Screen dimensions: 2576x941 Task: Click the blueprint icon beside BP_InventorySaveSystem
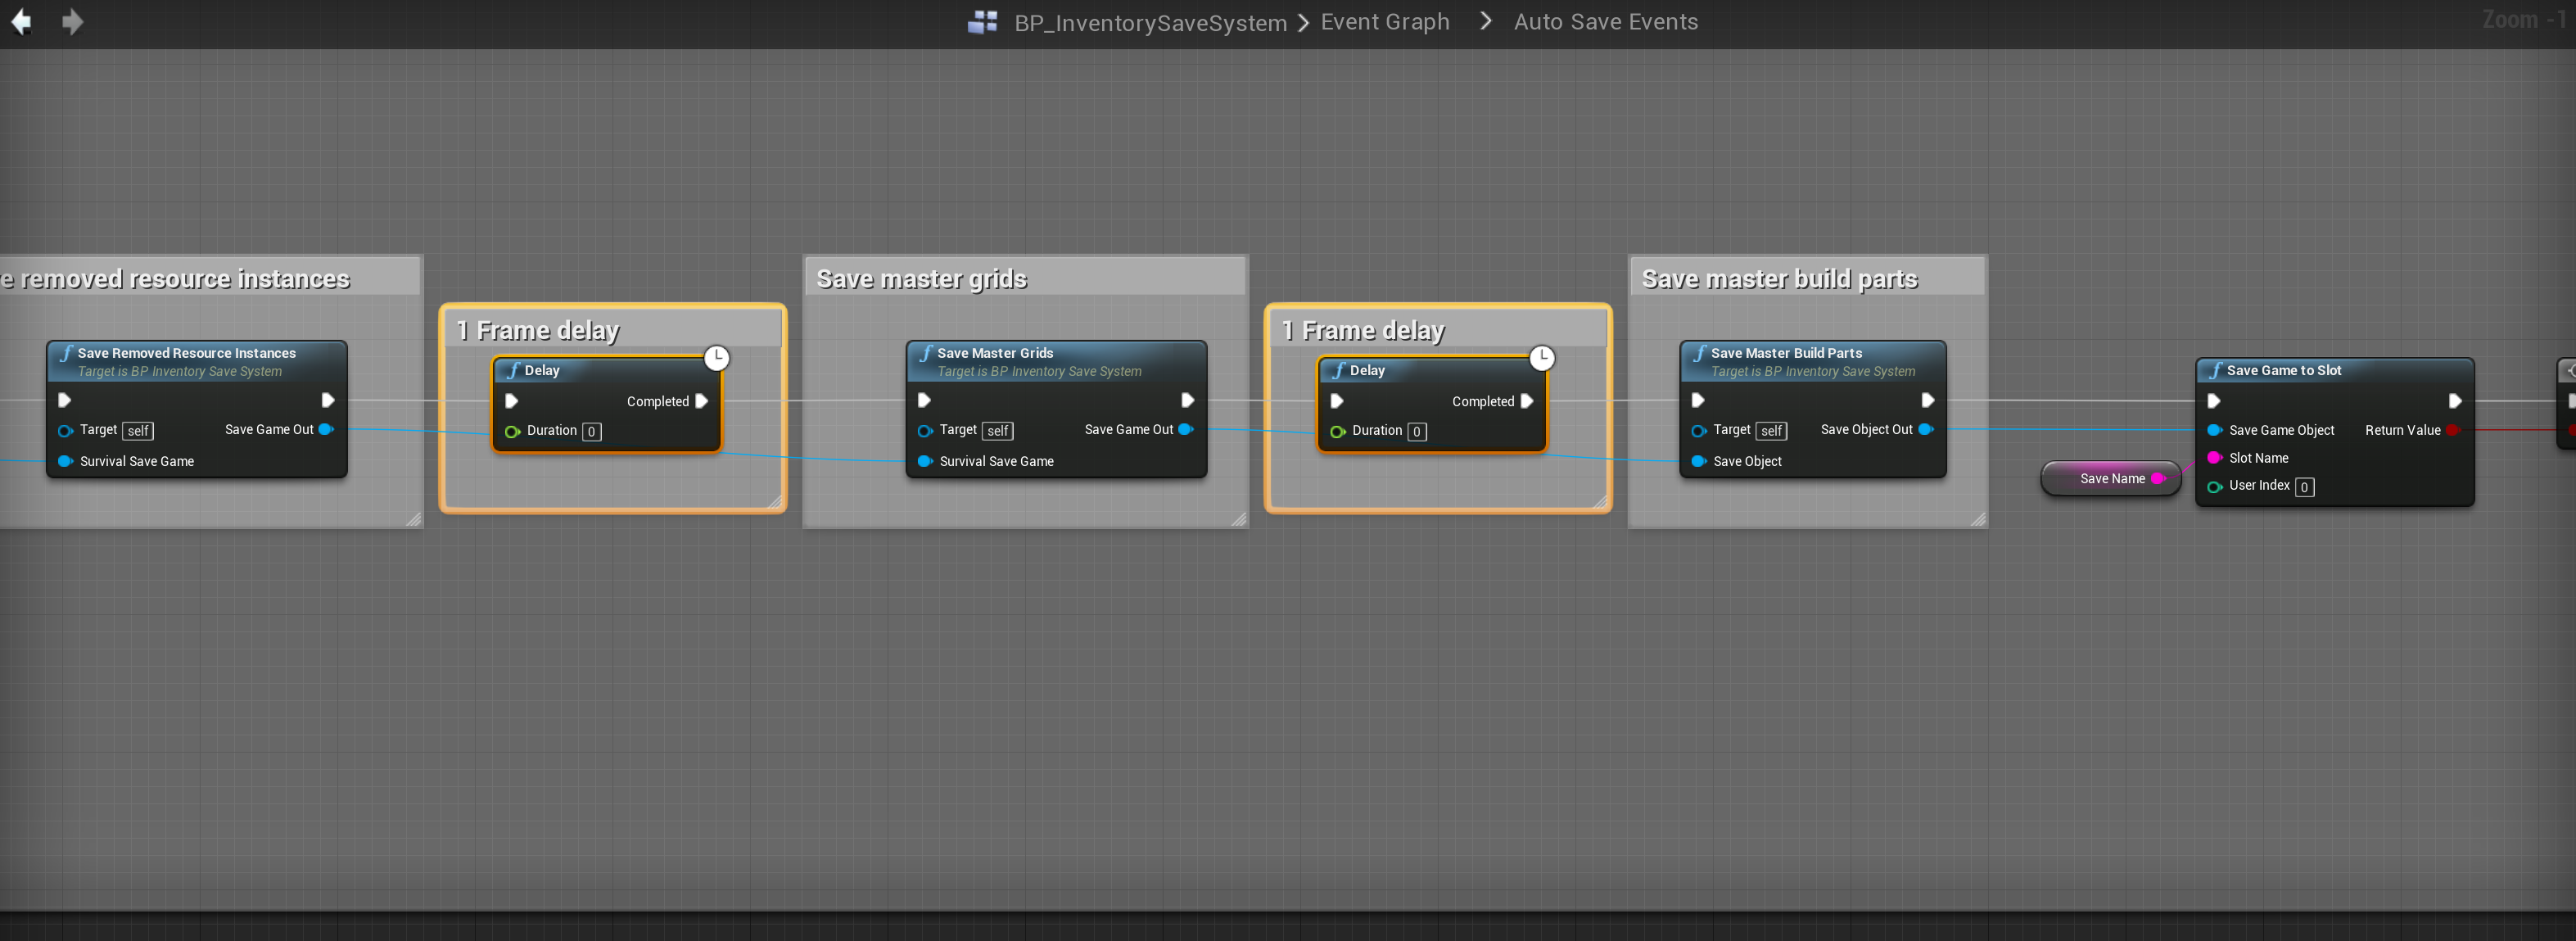[x=982, y=22]
